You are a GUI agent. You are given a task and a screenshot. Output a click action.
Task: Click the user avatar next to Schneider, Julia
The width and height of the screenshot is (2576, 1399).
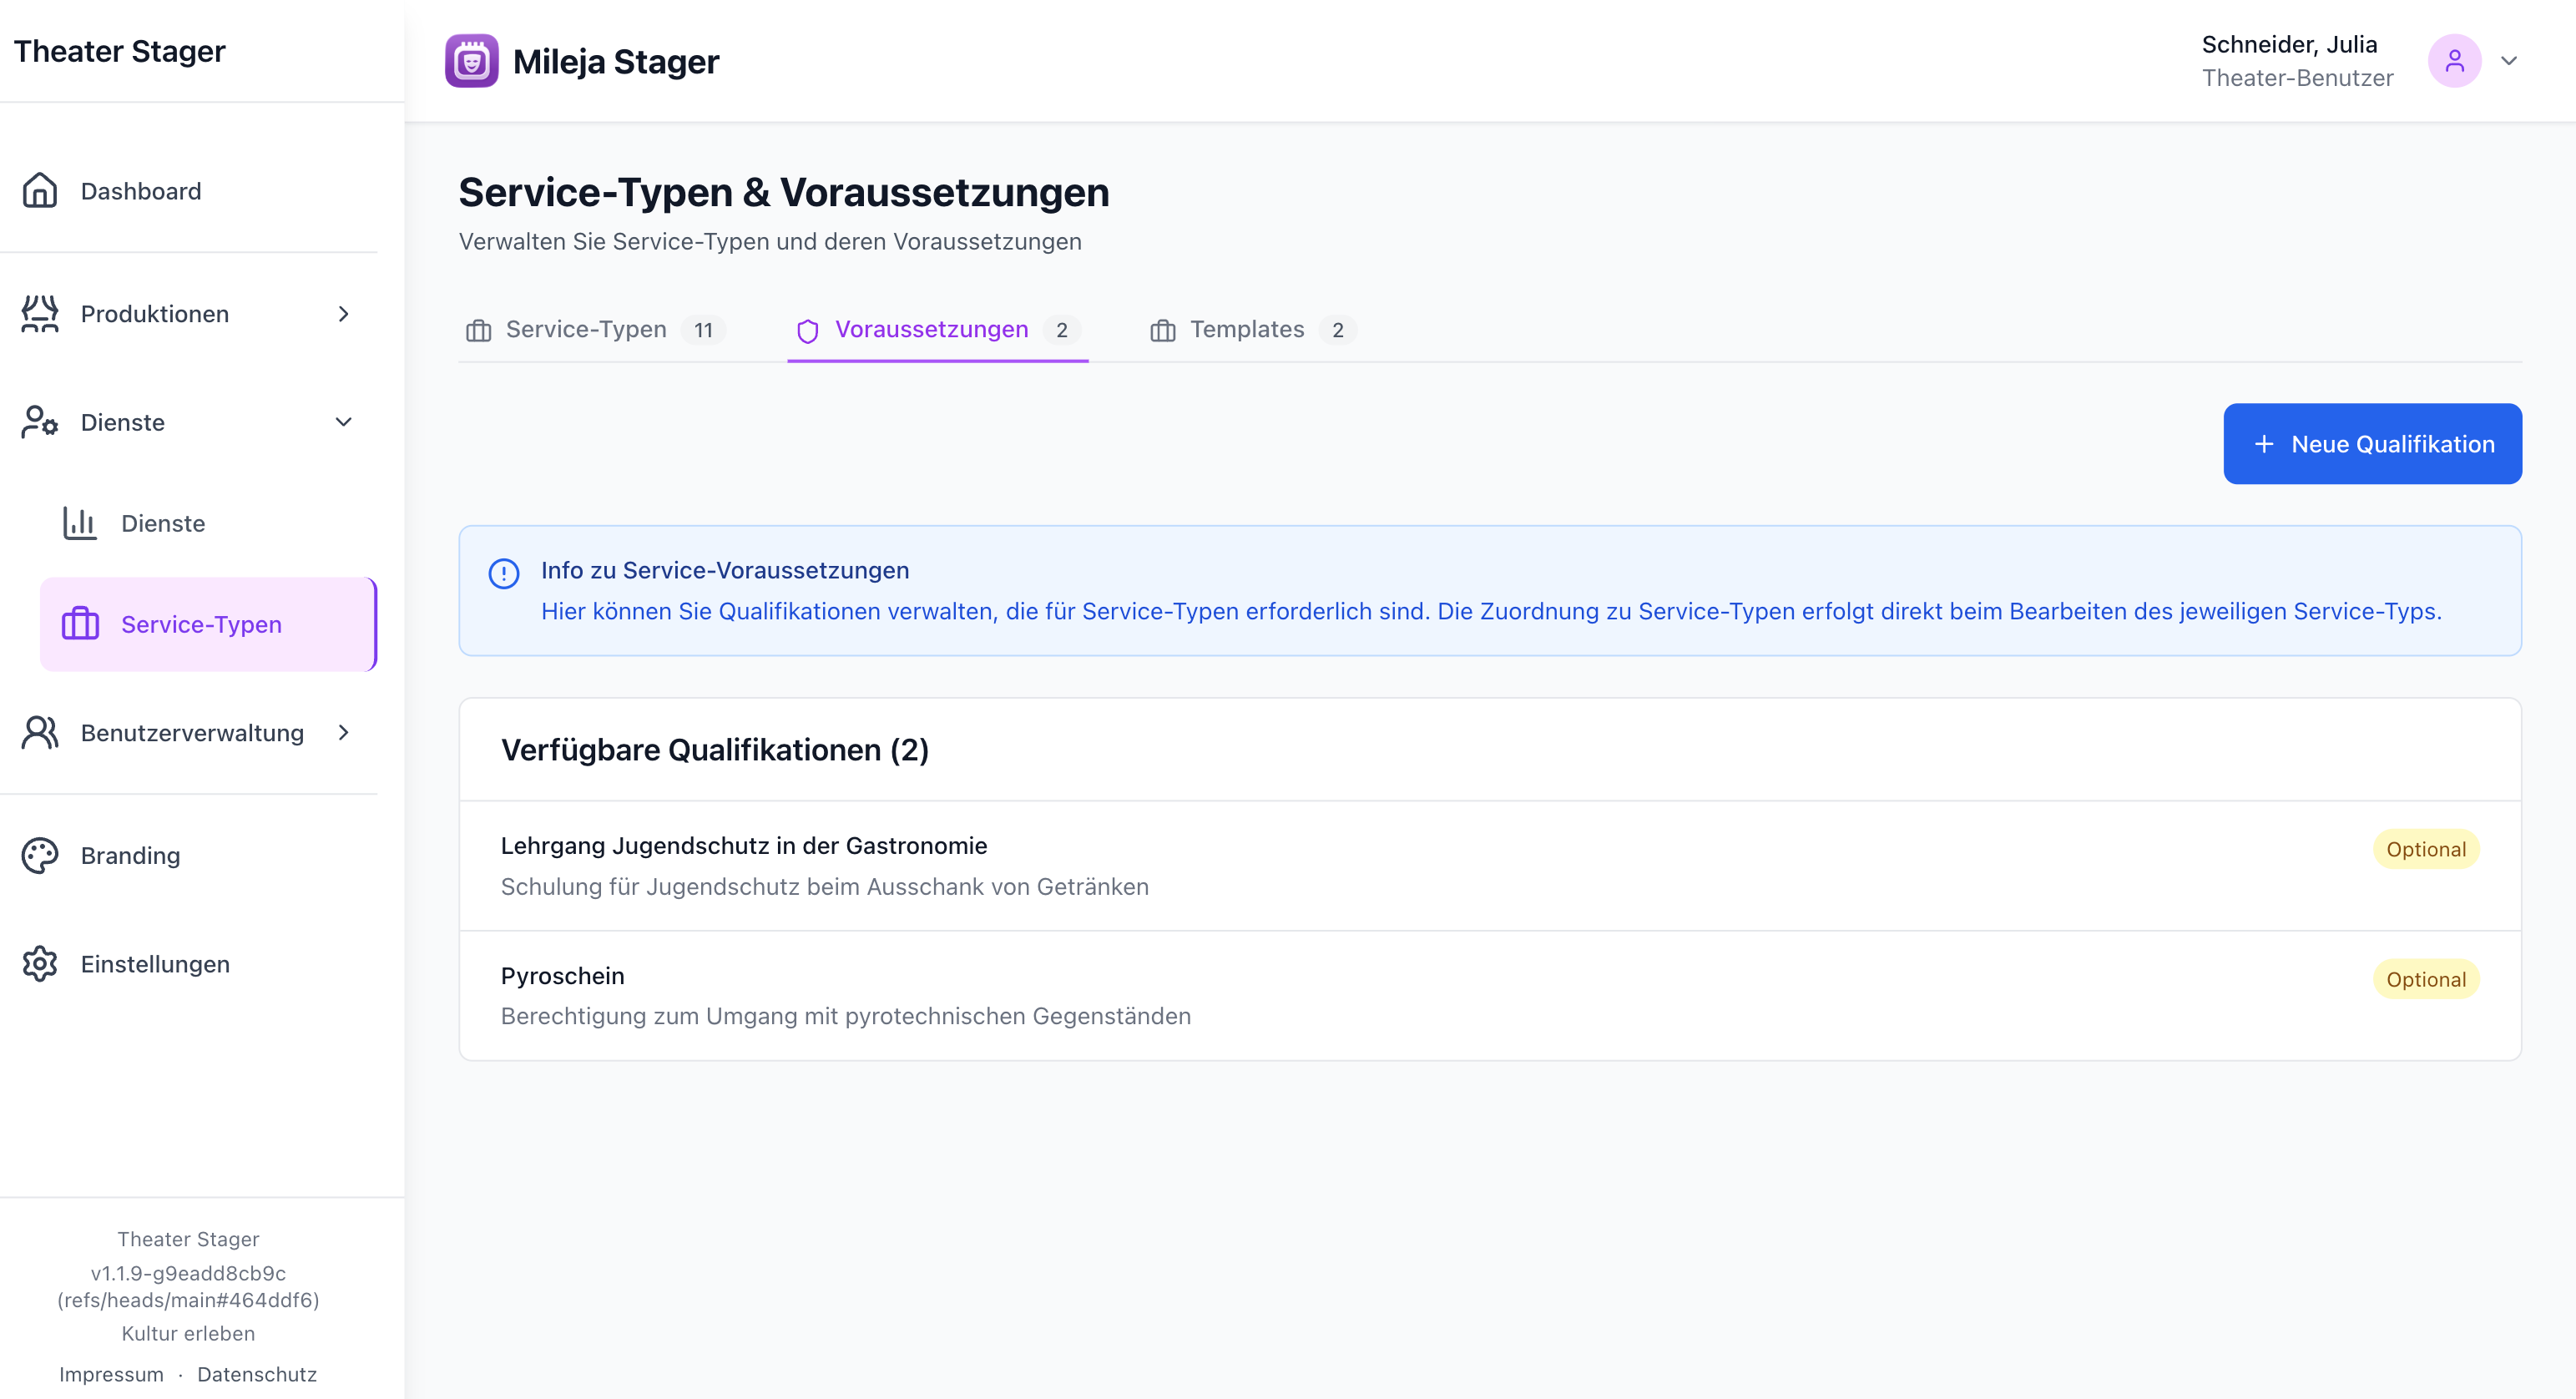[x=2456, y=60]
